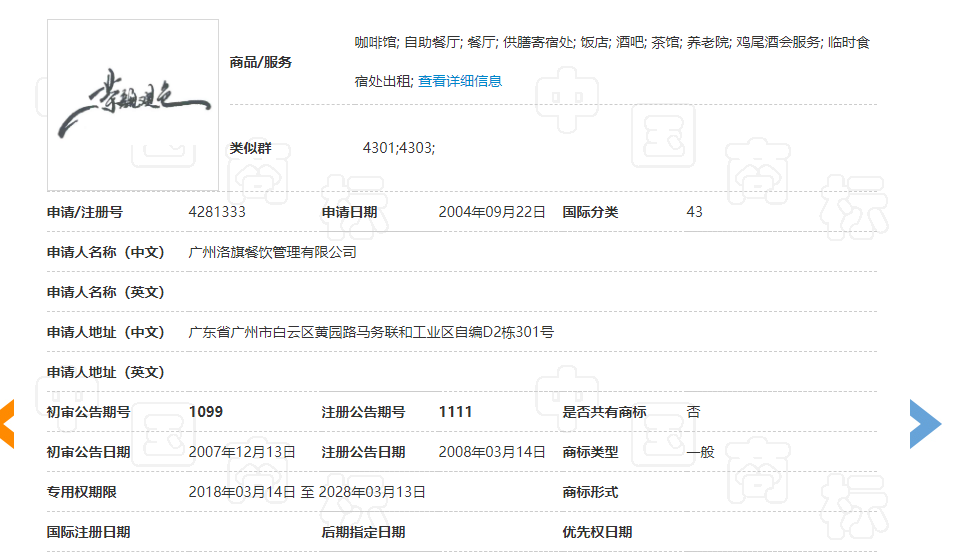Click the exclusive rights period 2018年03月14日 至 2028年03月13日

coord(307,492)
